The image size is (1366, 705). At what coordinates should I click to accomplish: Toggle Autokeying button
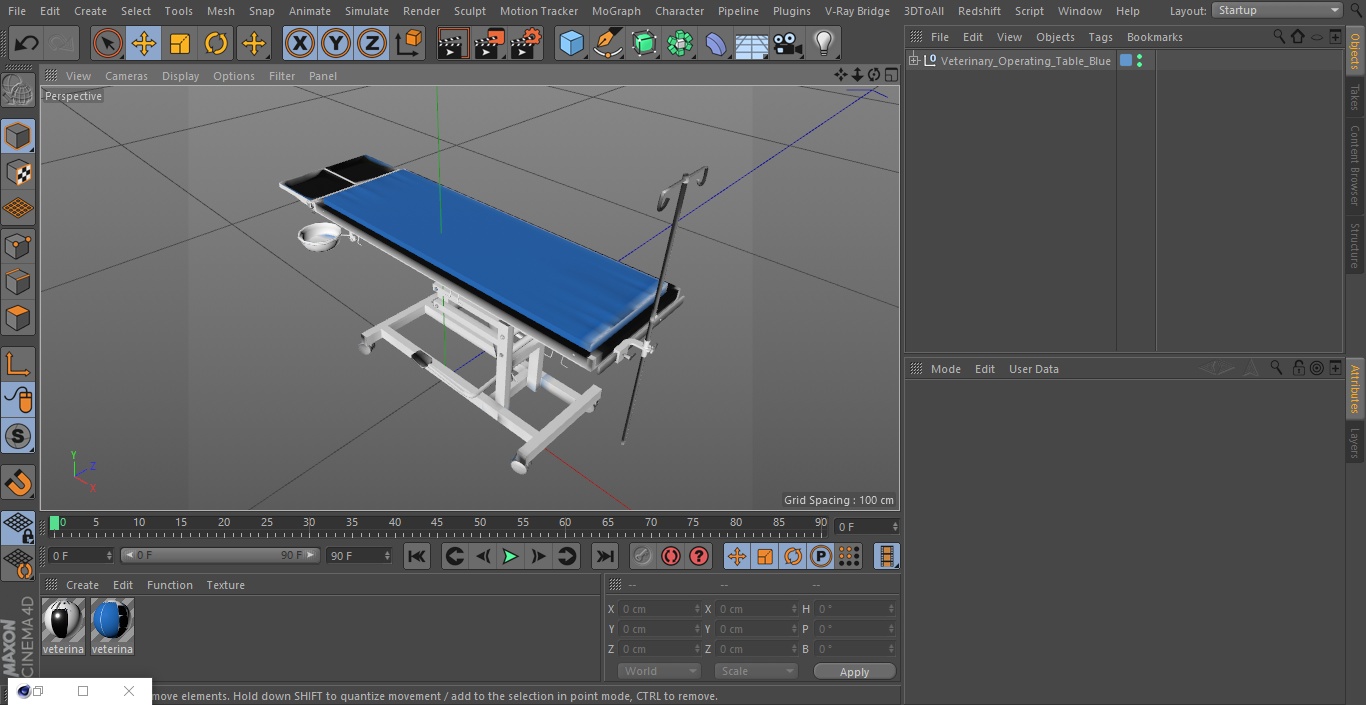pos(671,556)
